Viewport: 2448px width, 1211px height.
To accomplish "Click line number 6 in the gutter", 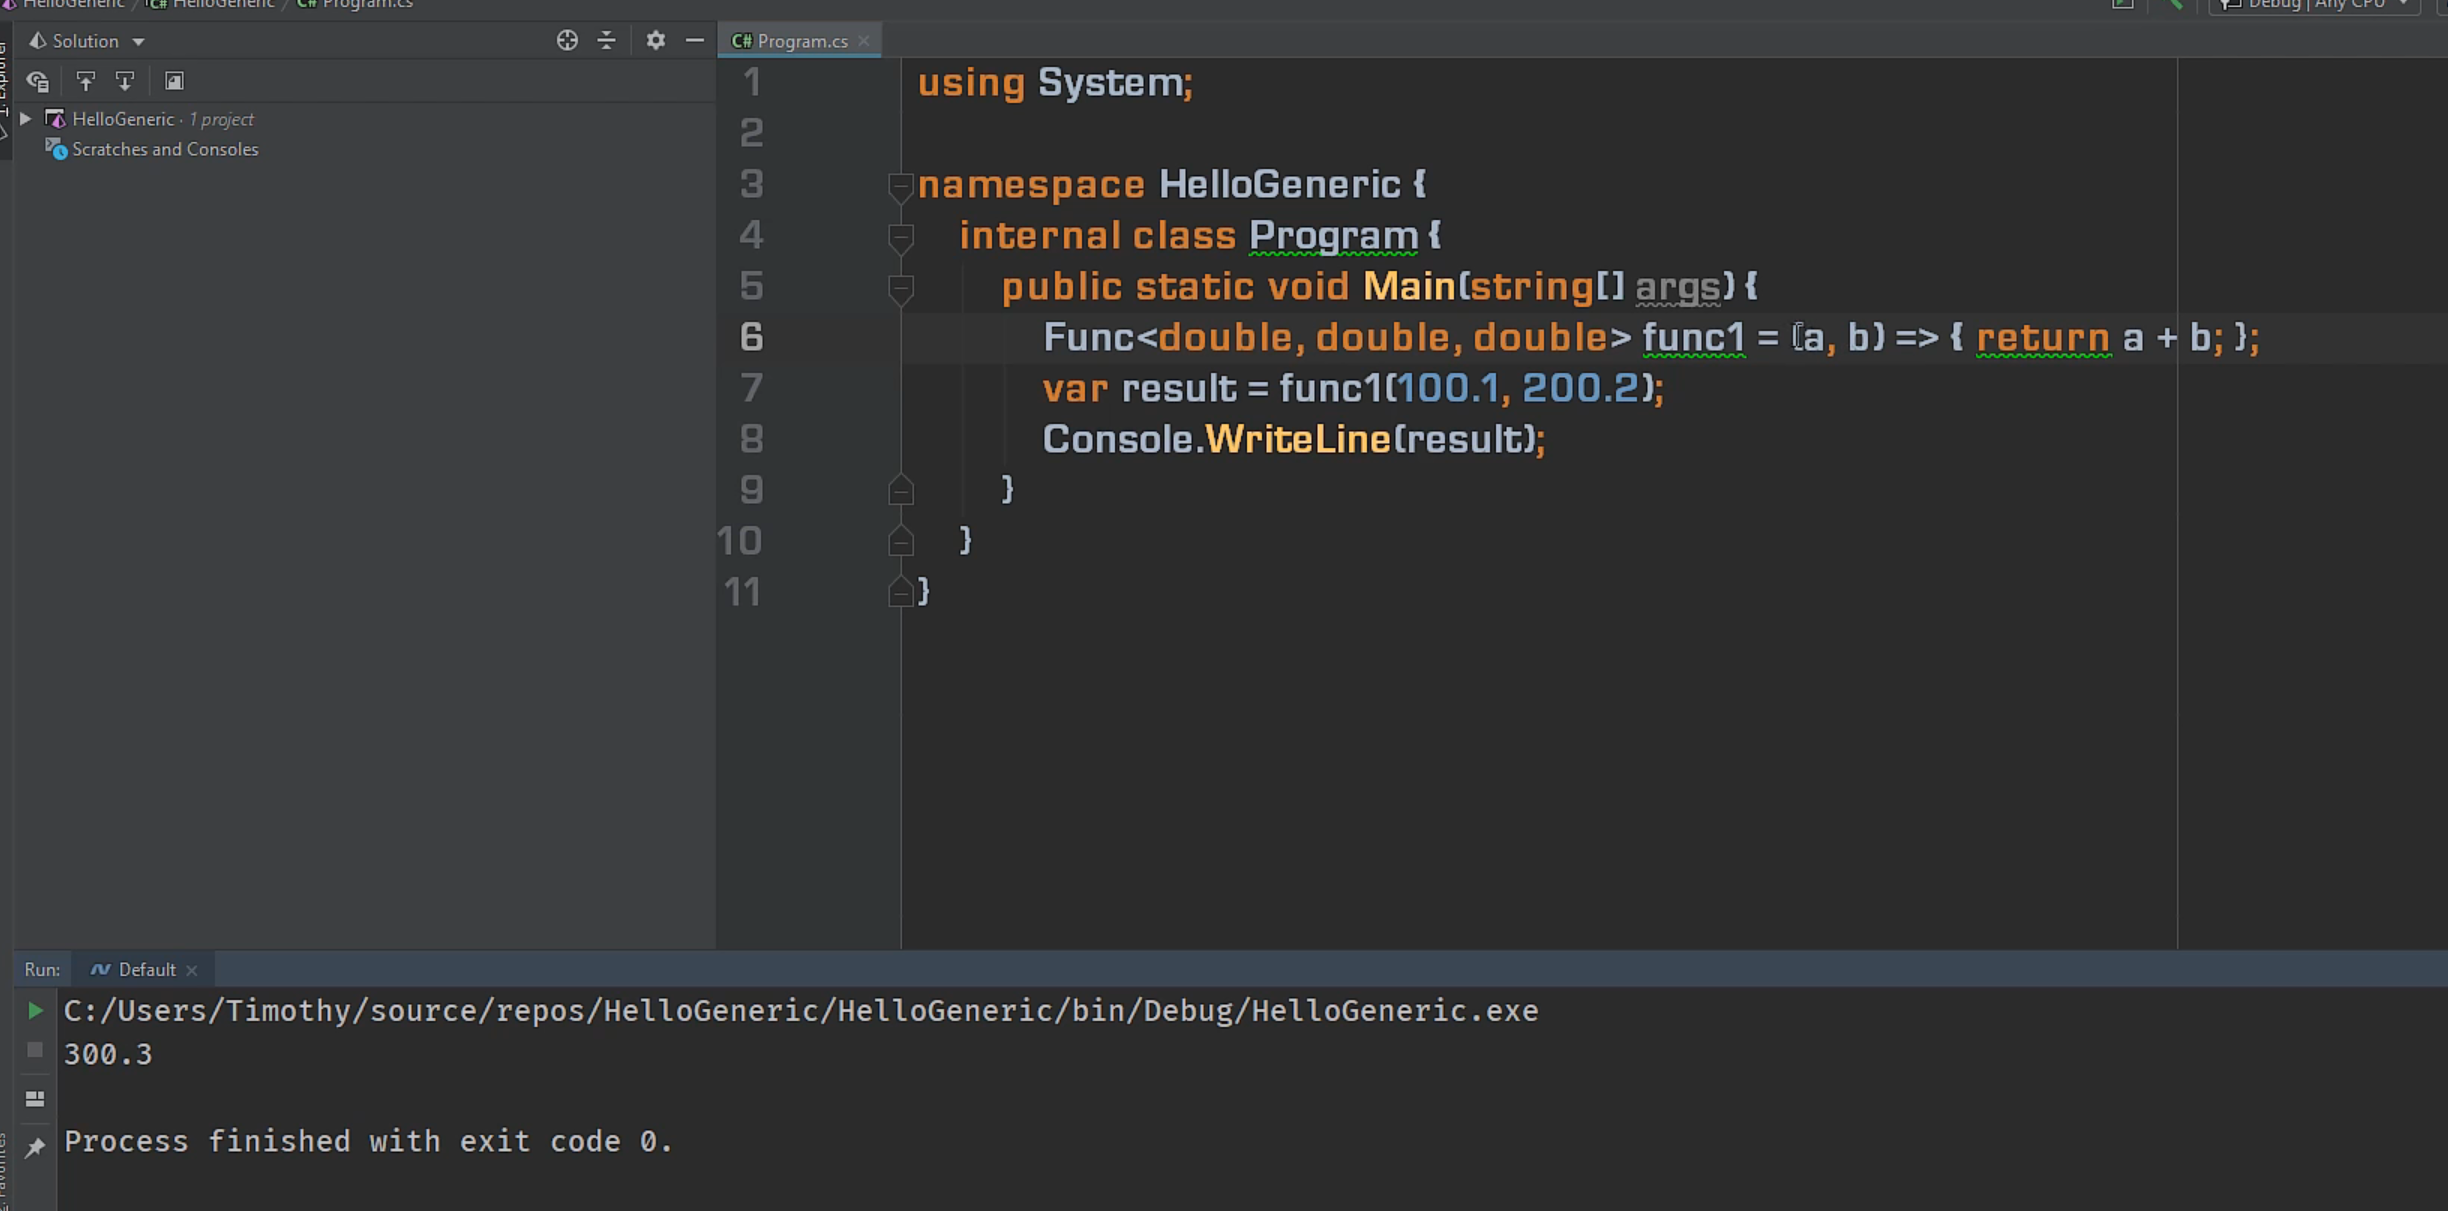I will [x=751, y=337].
